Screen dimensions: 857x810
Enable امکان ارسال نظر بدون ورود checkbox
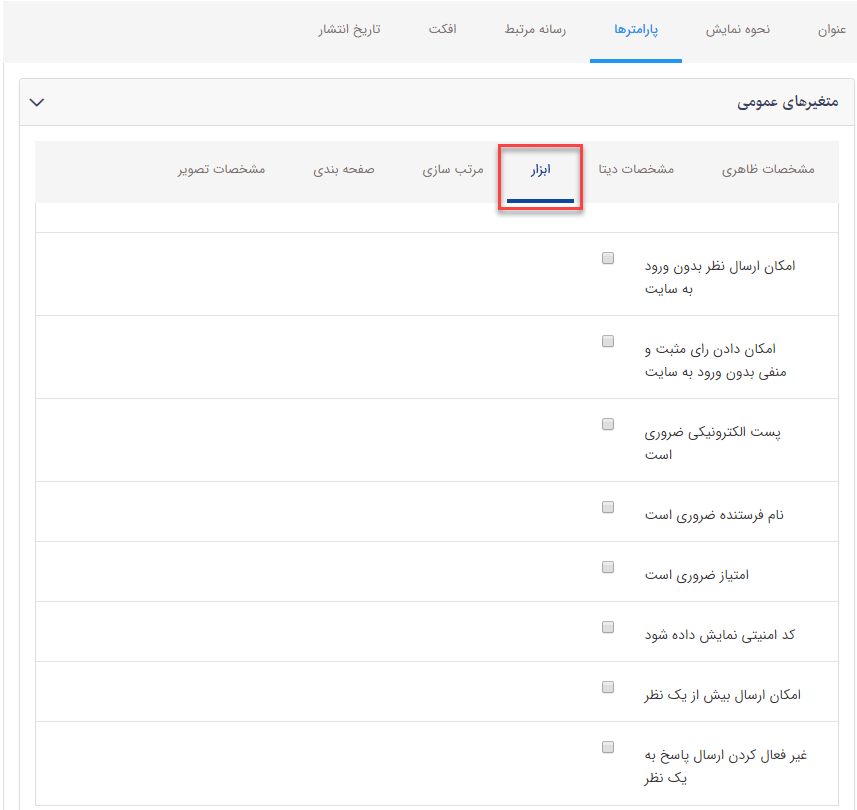coord(608,258)
